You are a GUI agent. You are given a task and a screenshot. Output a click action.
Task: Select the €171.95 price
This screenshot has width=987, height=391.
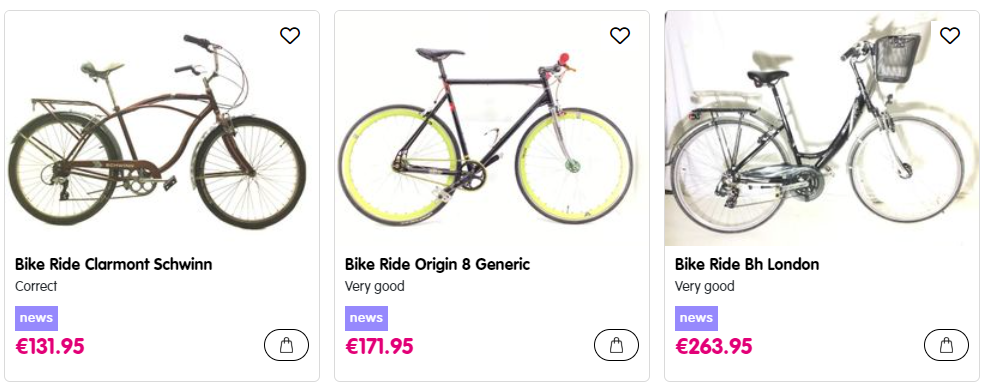point(380,346)
